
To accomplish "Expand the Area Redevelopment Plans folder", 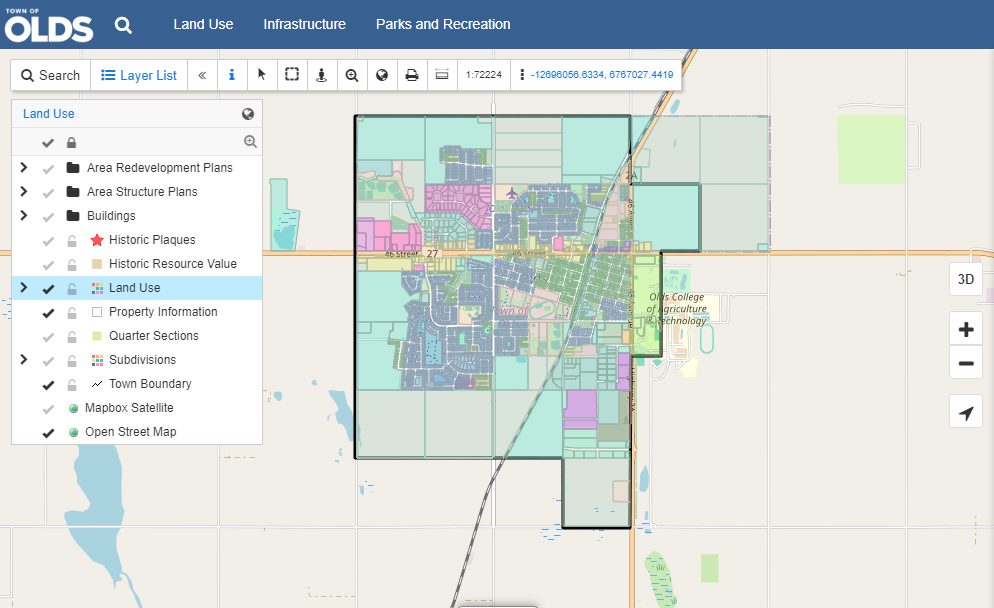I will click(24, 167).
